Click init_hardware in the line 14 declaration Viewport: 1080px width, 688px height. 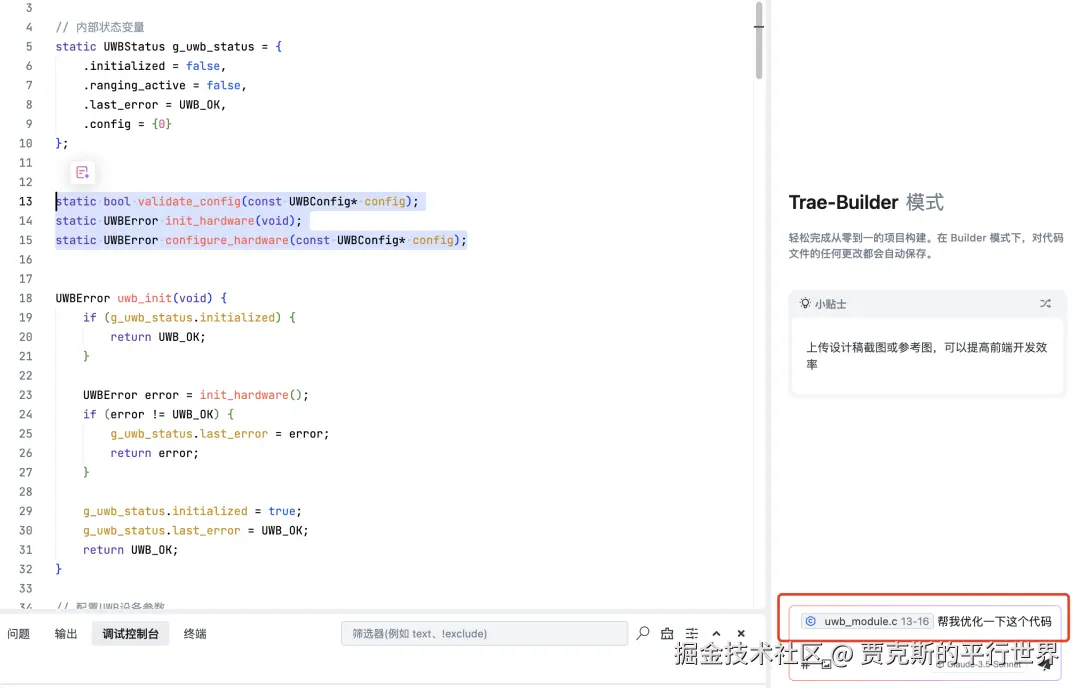[x=209, y=220]
